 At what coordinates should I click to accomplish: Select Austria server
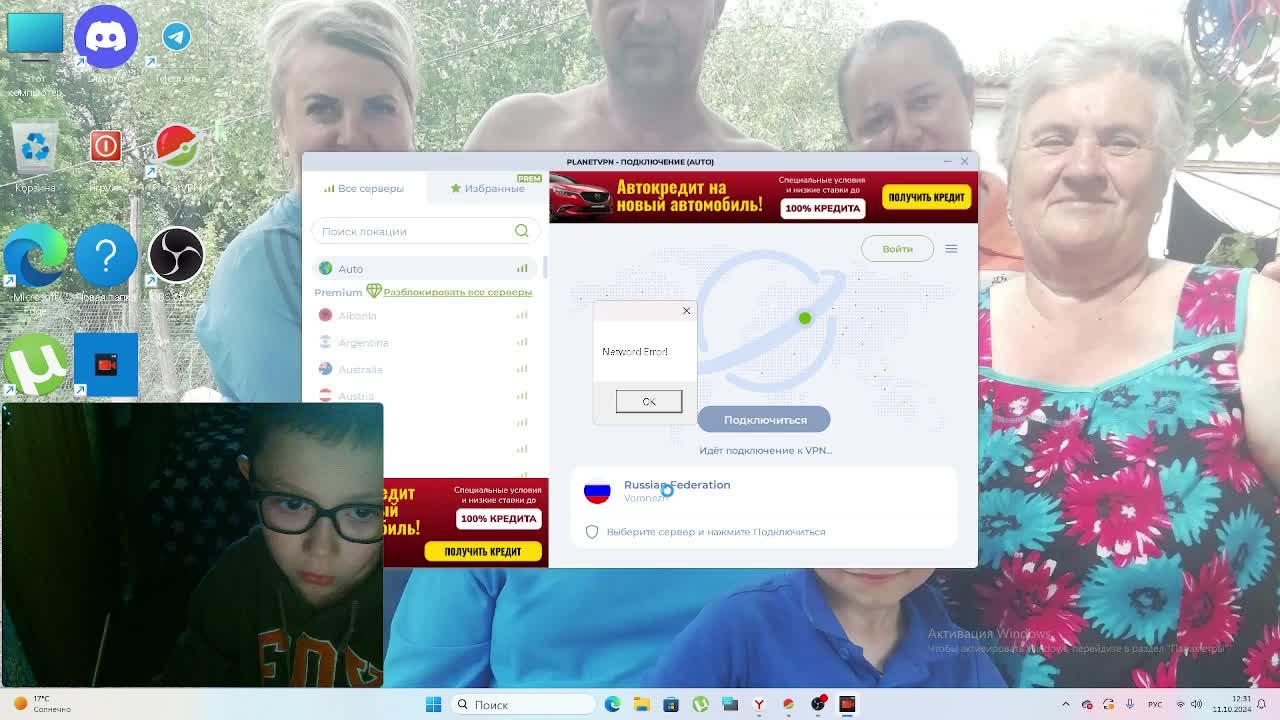click(x=425, y=396)
